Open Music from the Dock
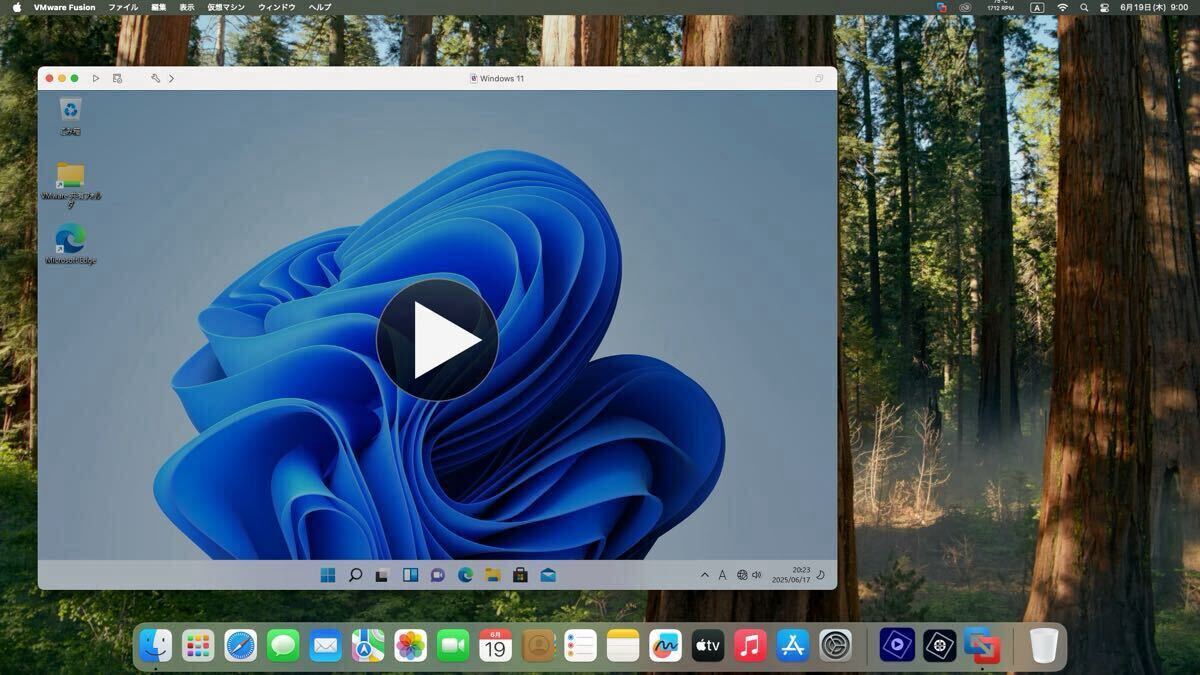This screenshot has height=675, width=1200. click(750, 646)
